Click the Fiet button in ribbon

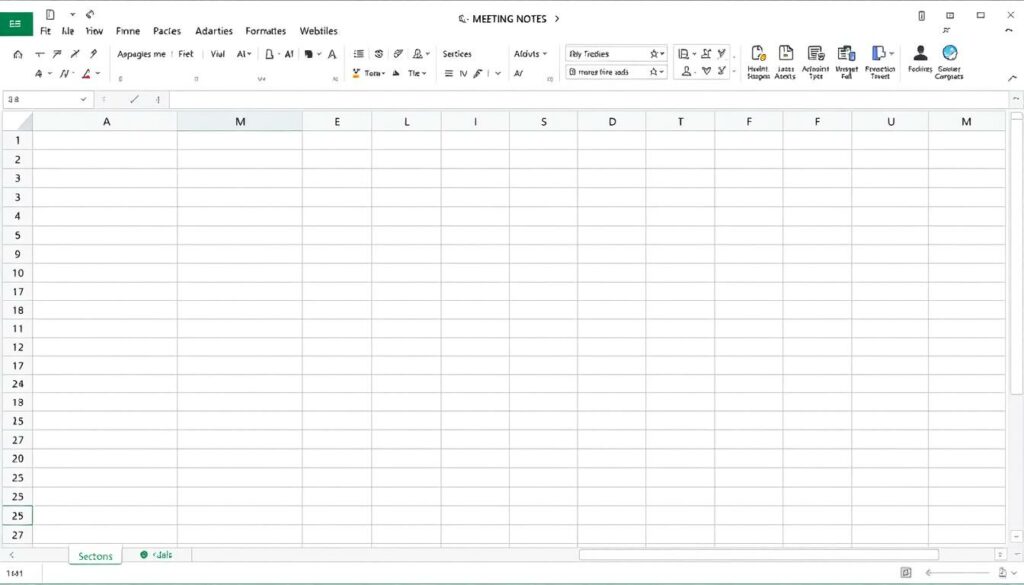coord(186,54)
